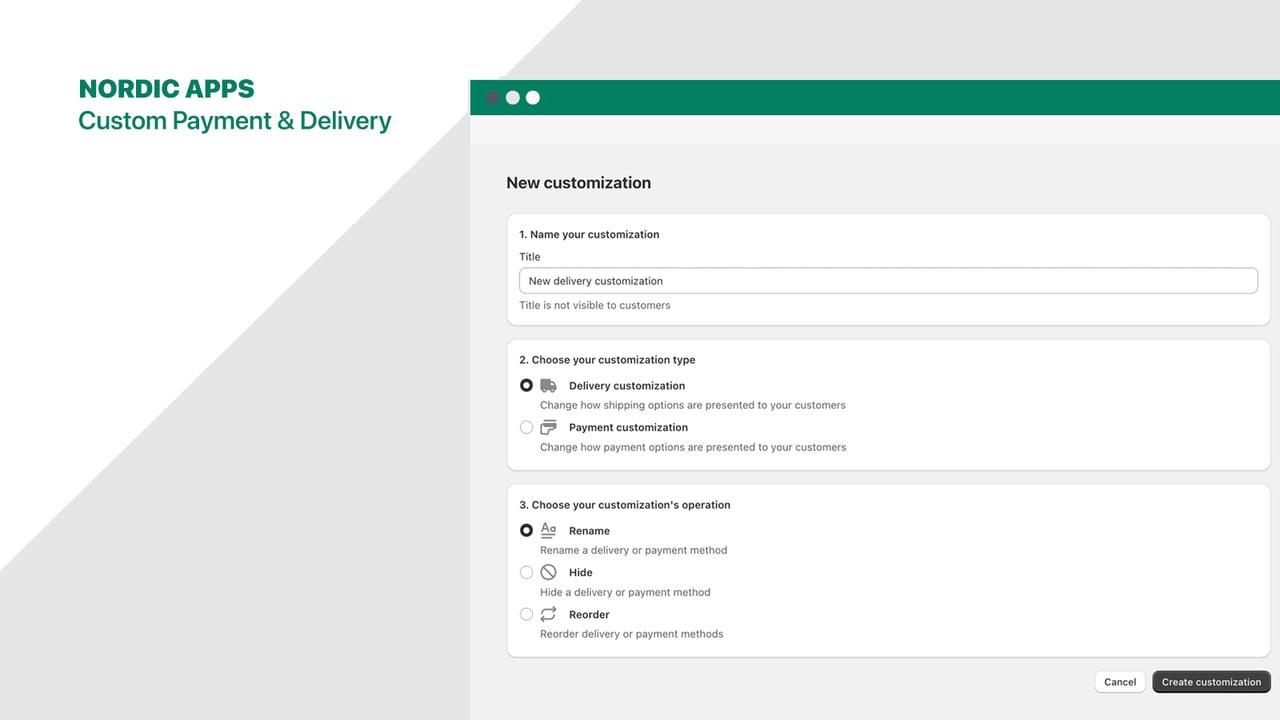This screenshot has width=1280, height=720.
Task: Choose the Reorder operation radio button
Action: coord(526,615)
